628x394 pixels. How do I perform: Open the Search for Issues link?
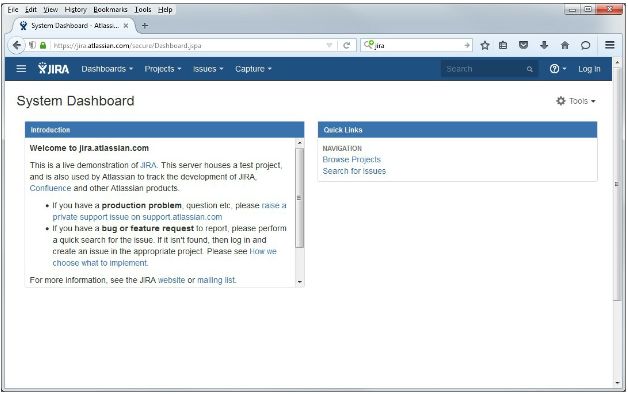pyautogui.click(x=354, y=171)
